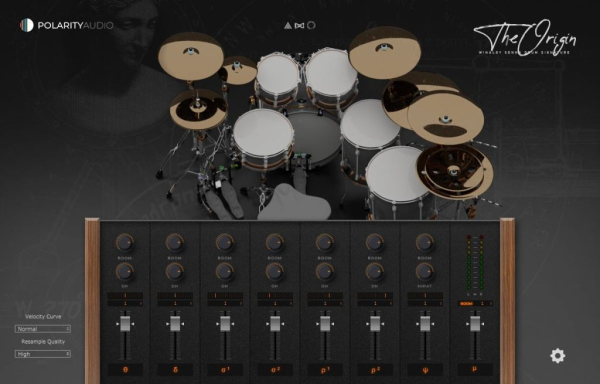This screenshot has height=384, width=600.
Task: Click the μ master volume fader
Action: point(475,324)
